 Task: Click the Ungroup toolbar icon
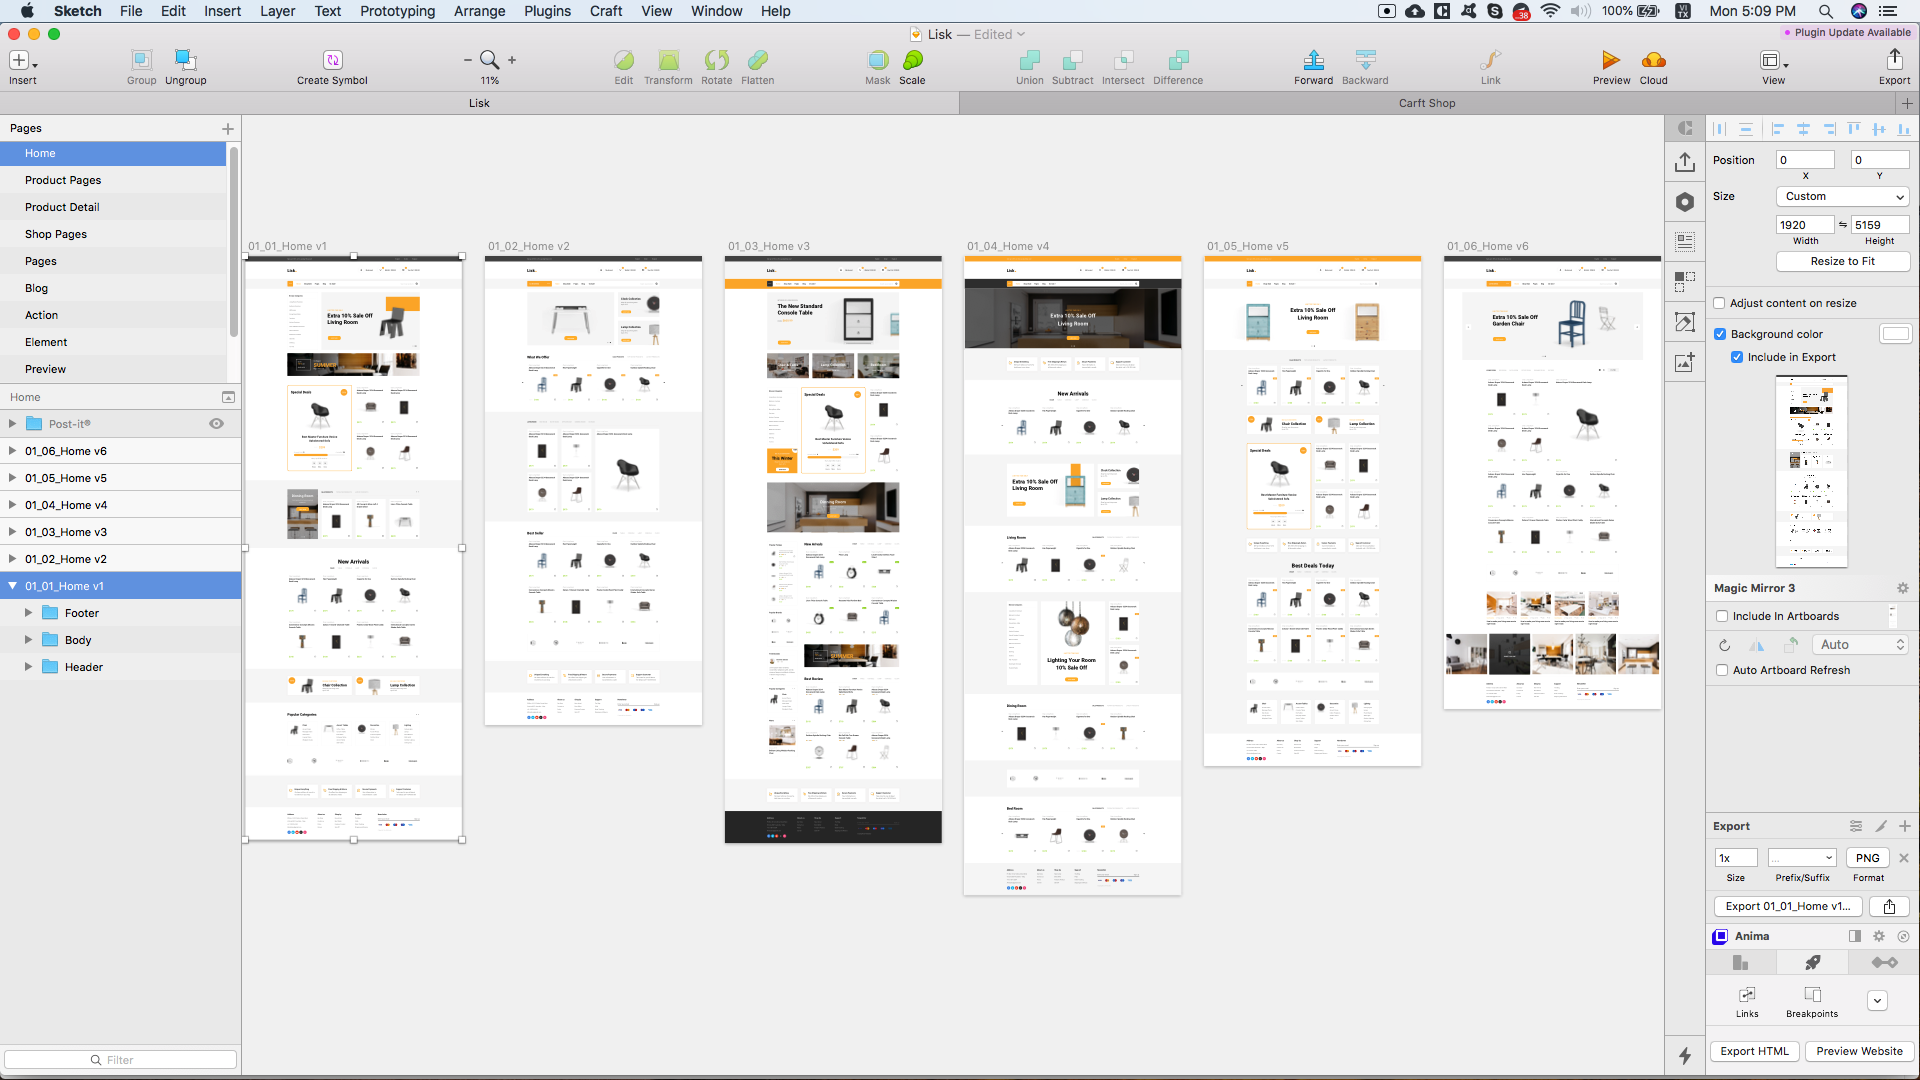[185, 66]
